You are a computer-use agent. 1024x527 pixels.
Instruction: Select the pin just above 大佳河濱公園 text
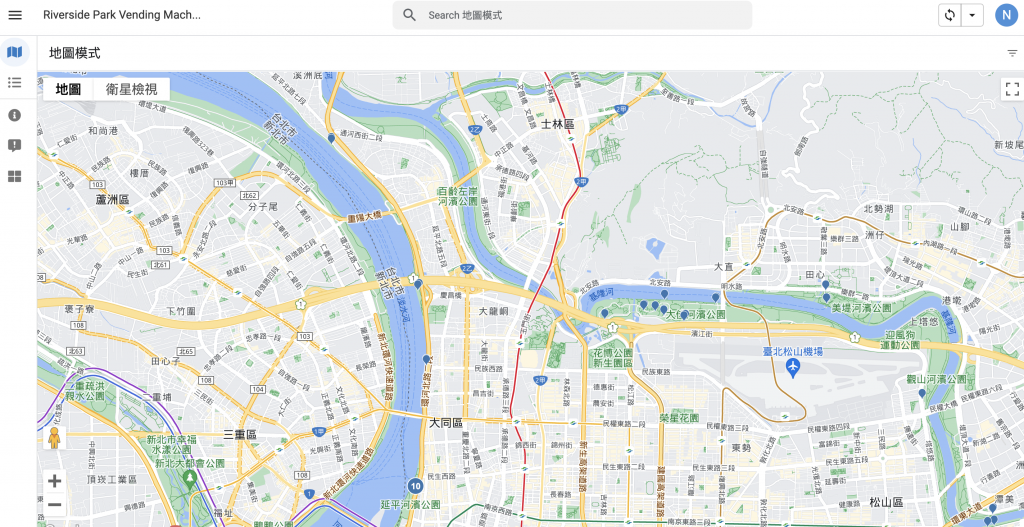pyautogui.click(x=664, y=310)
